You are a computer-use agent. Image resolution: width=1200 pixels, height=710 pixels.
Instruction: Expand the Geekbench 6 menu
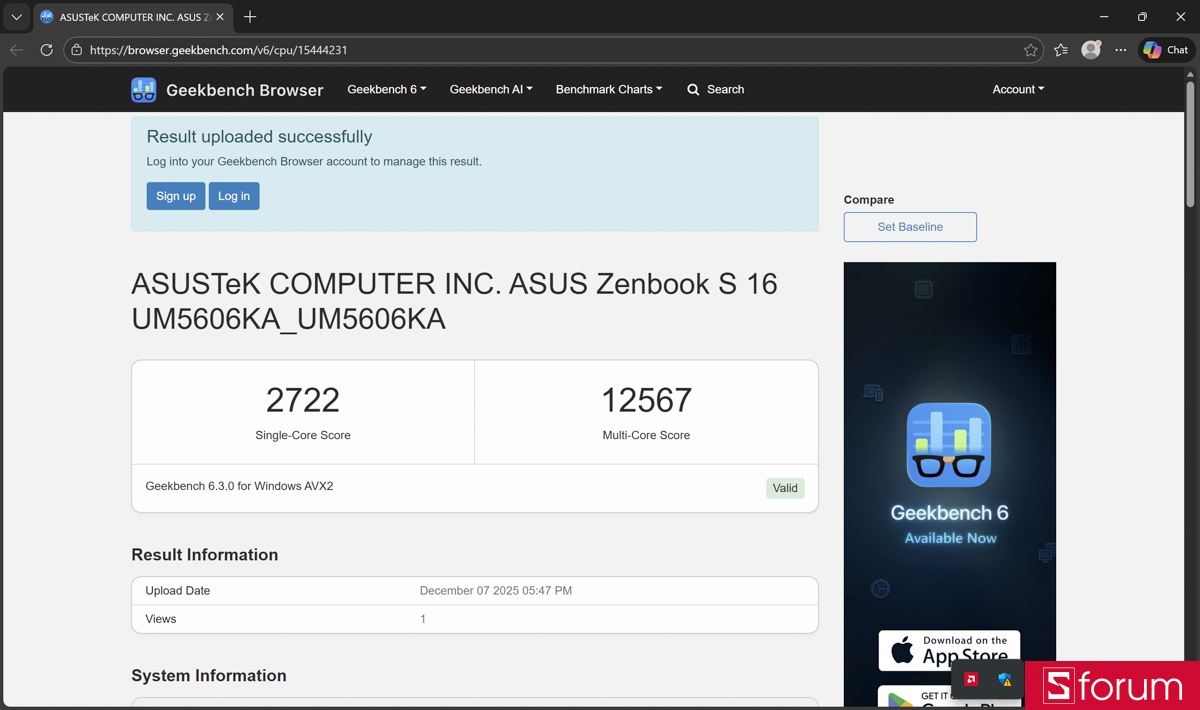click(386, 89)
